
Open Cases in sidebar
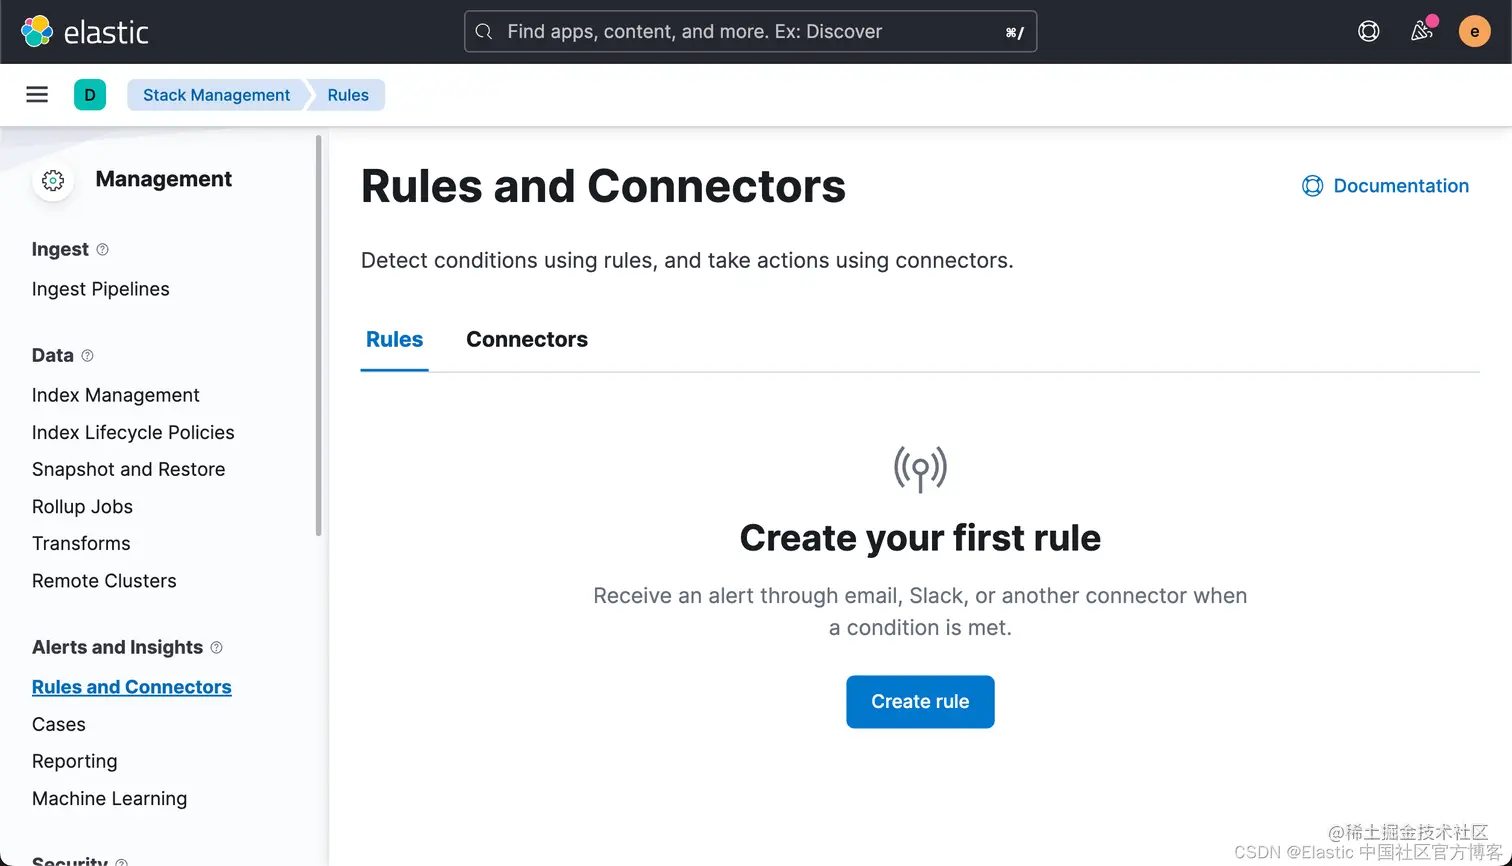[x=59, y=724]
